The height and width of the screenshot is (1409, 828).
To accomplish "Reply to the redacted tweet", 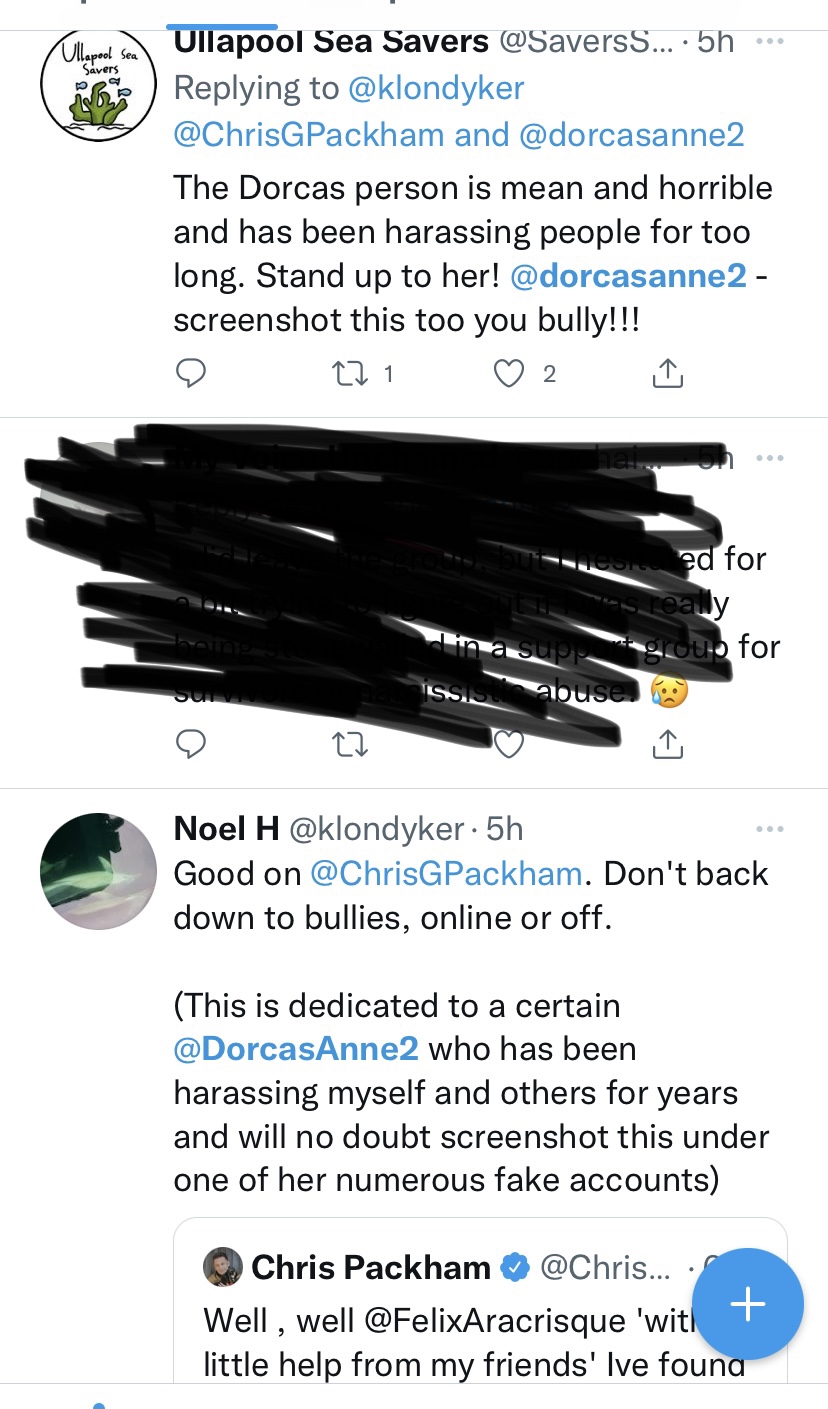I will (x=190, y=744).
